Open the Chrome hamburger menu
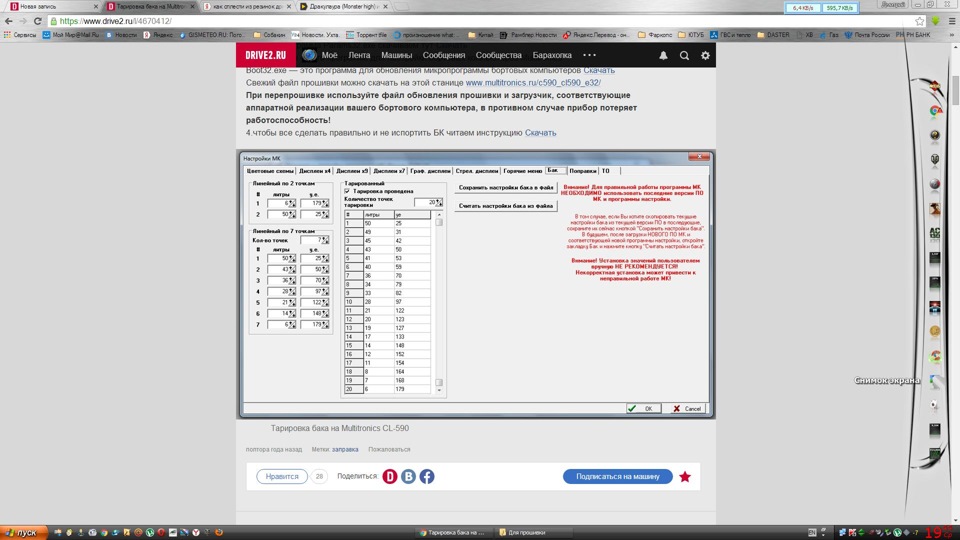The image size is (960, 540). pyautogui.click(x=952, y=21)
